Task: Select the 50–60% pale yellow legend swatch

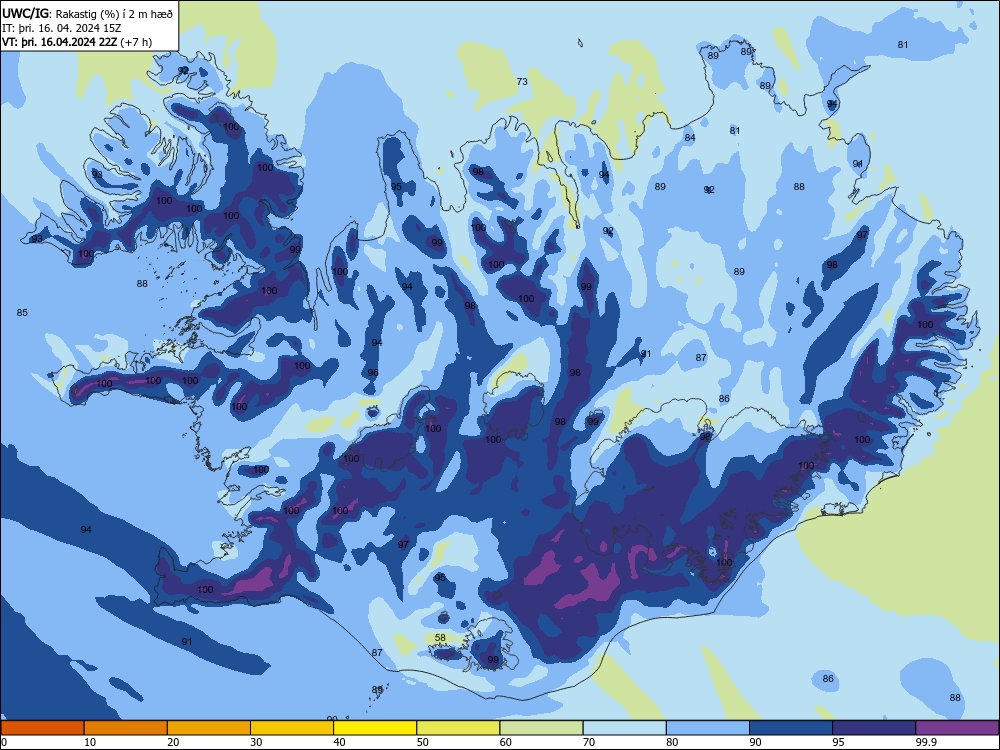Action: coord(458,728)
